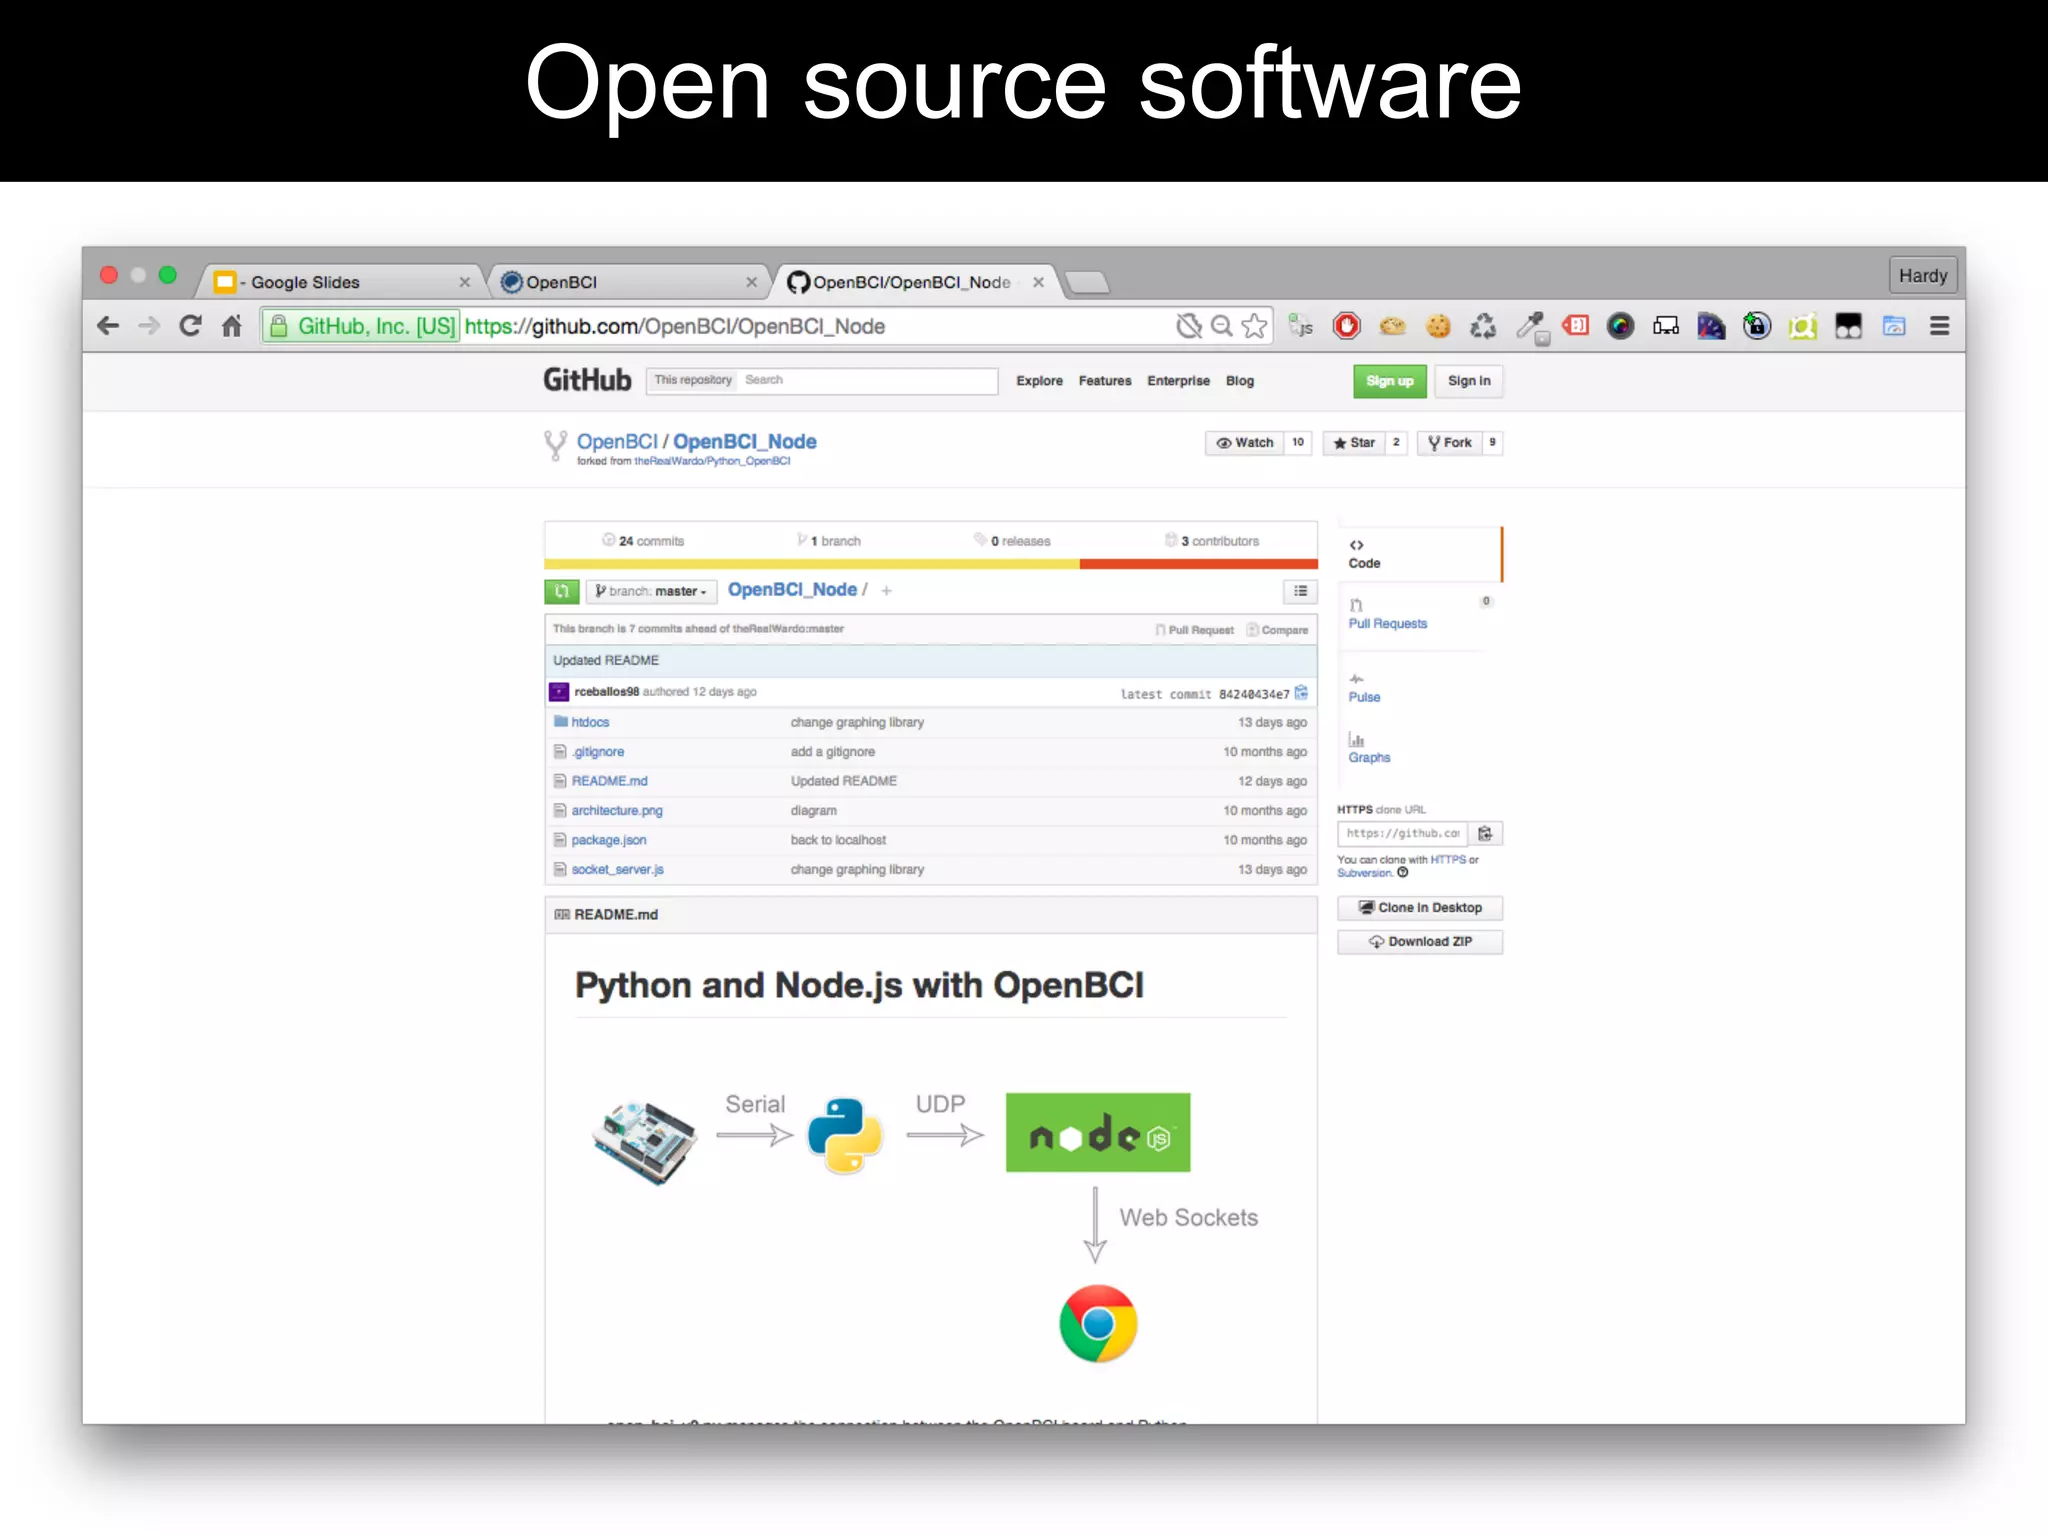Click the file list view icon

click(1300, 591)
